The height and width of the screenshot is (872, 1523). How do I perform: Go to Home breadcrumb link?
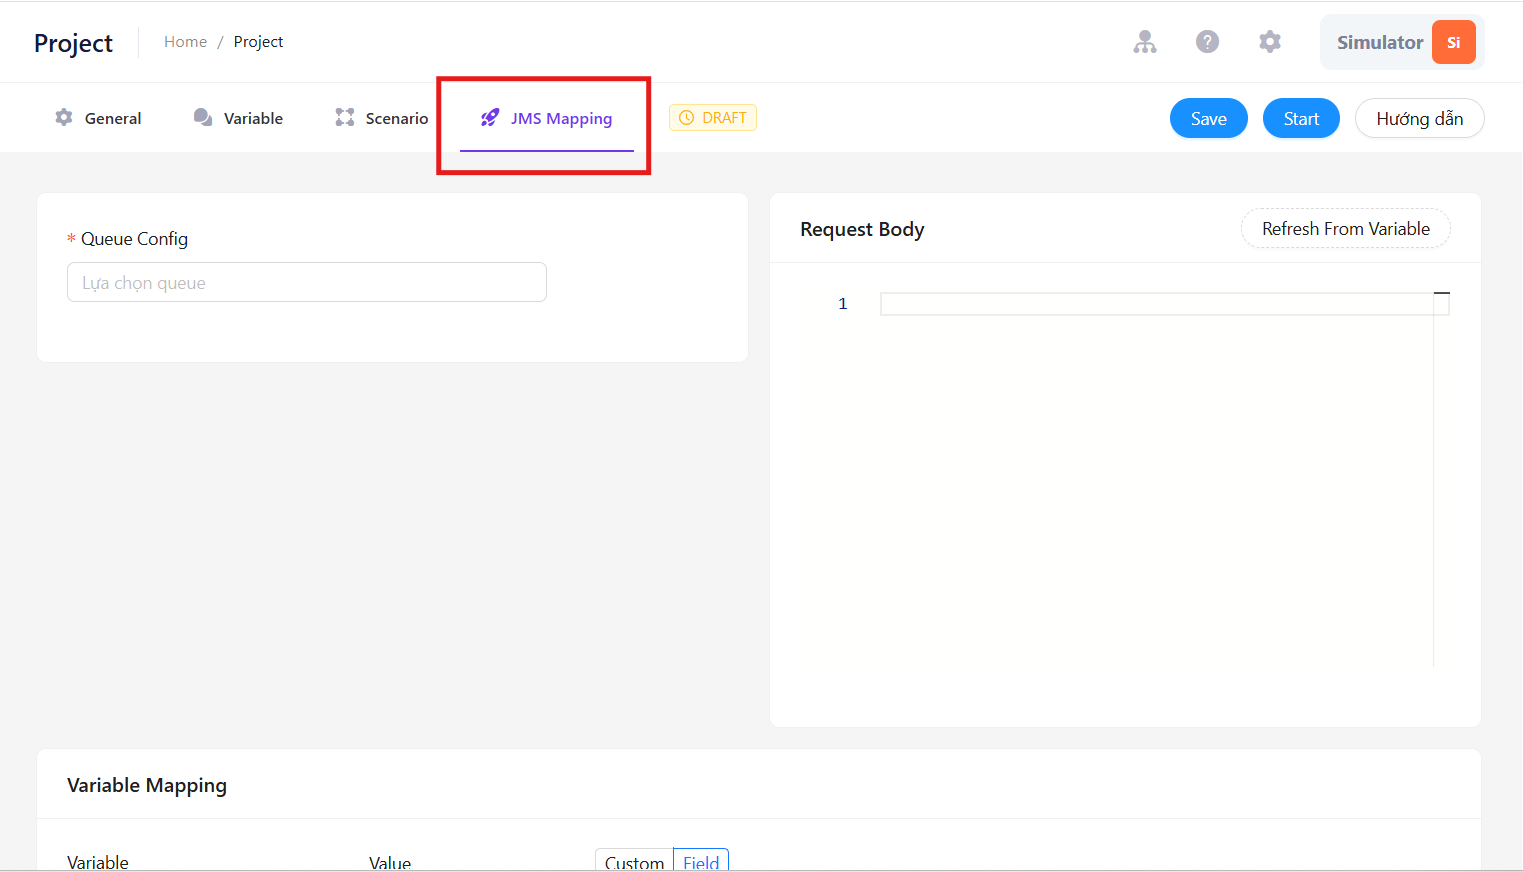coord(185,42)
